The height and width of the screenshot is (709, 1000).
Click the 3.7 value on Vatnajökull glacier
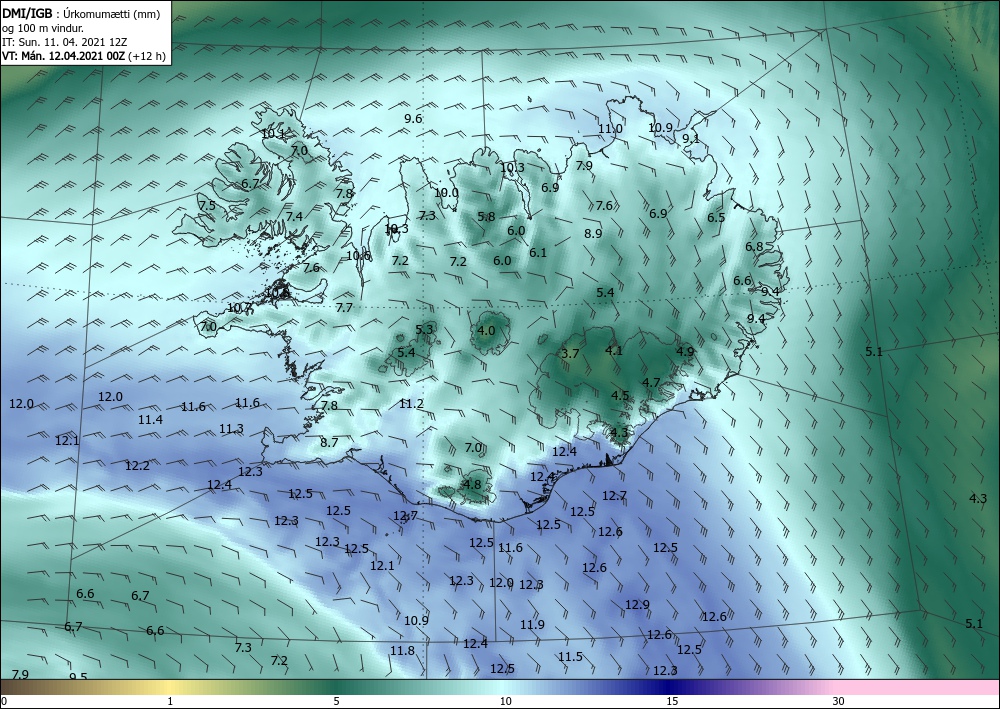570,353
